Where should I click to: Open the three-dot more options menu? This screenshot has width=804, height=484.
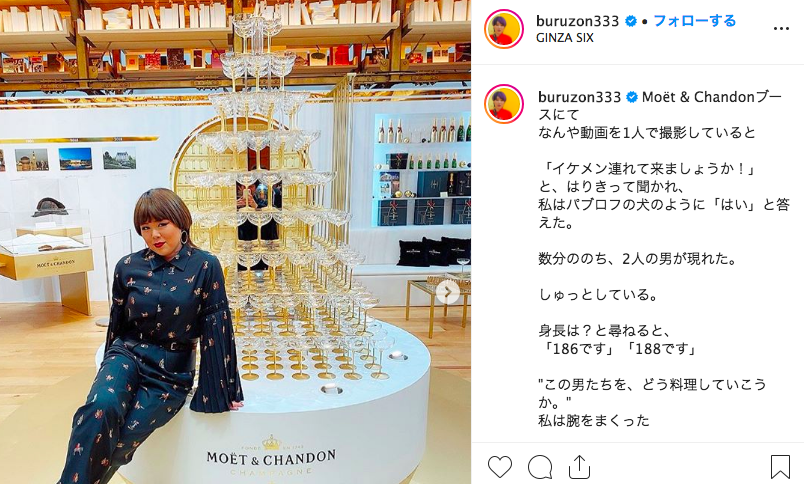click(x=781, y=29)
